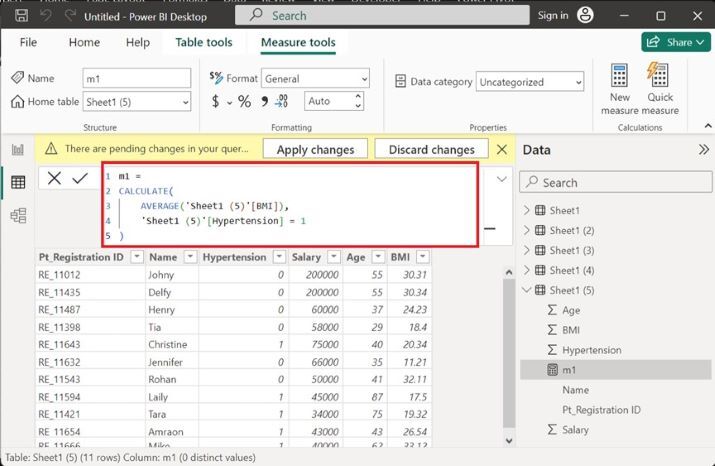
Task: Apply currency format with dollar icon
Action: click(216, 102)
